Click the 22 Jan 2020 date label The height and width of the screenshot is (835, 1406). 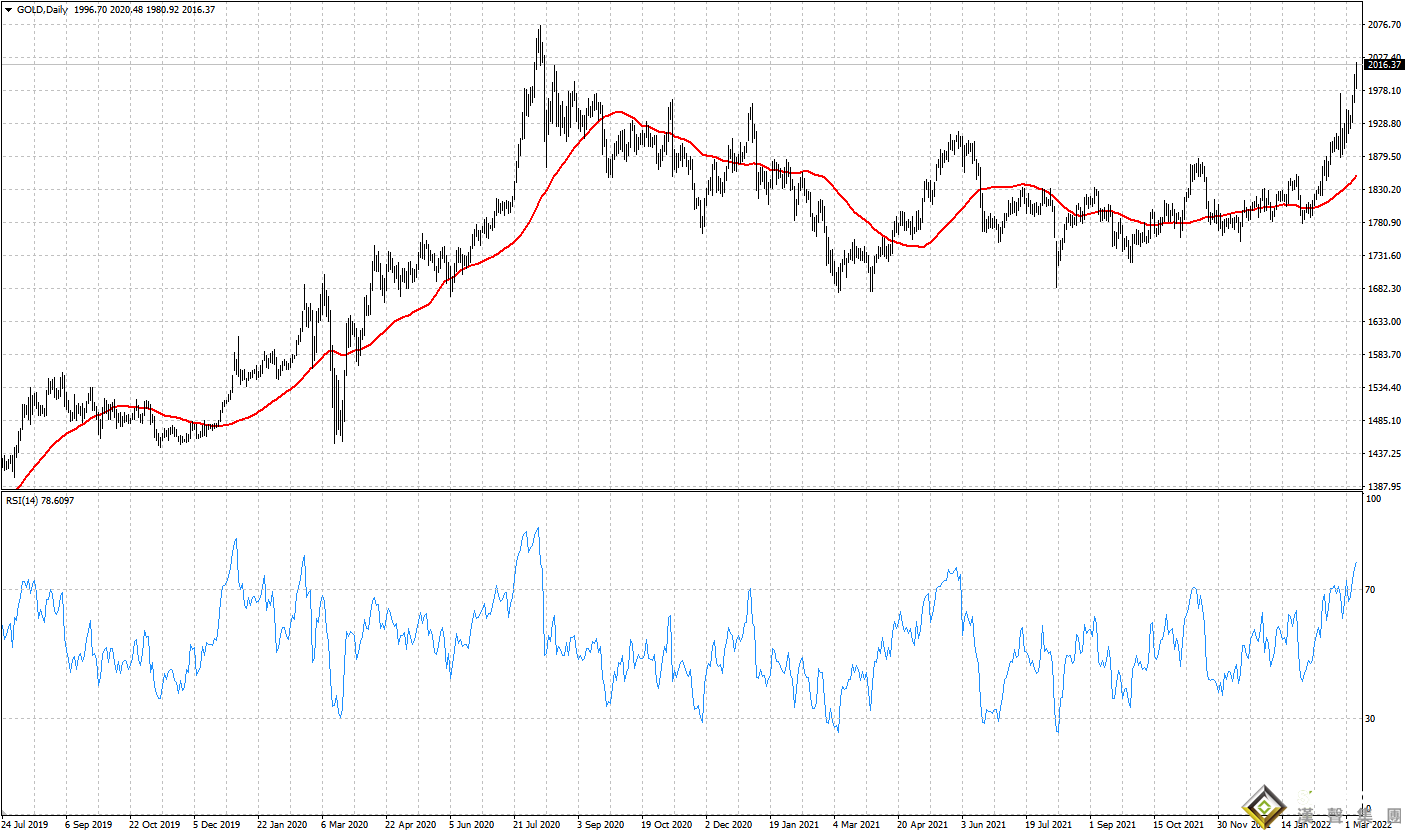280,825
